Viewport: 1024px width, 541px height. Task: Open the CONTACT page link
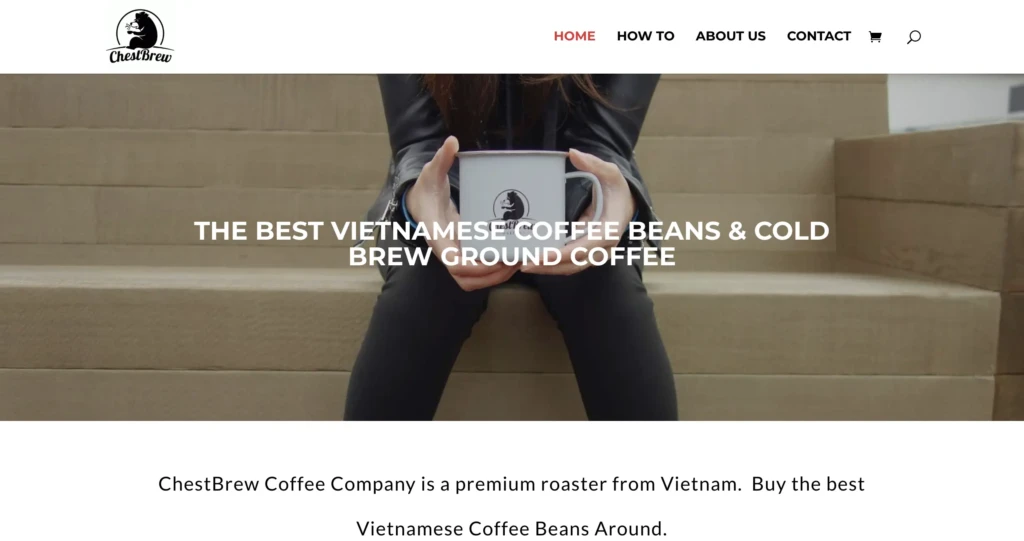point(818,36)
